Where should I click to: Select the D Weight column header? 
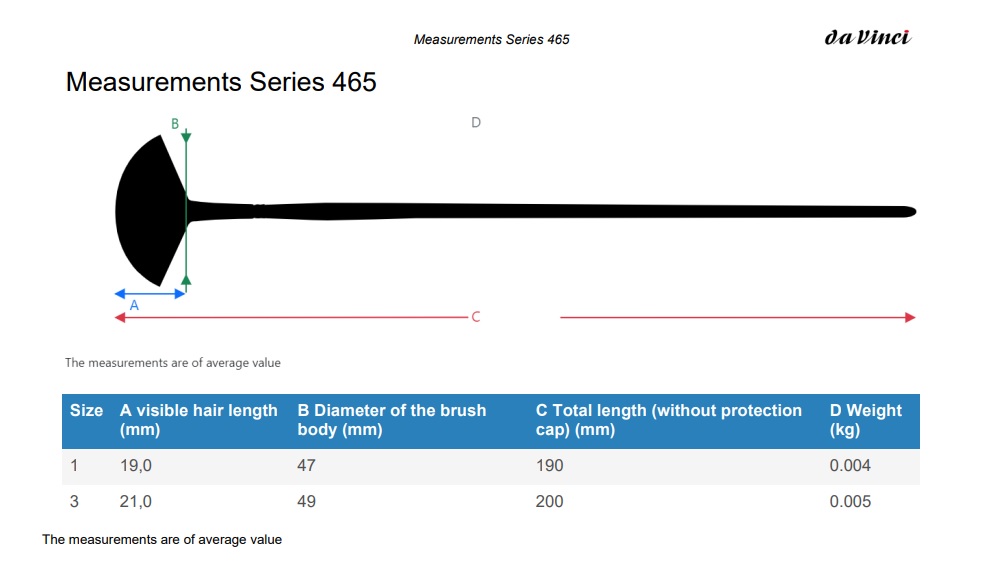tap(865, 420)
